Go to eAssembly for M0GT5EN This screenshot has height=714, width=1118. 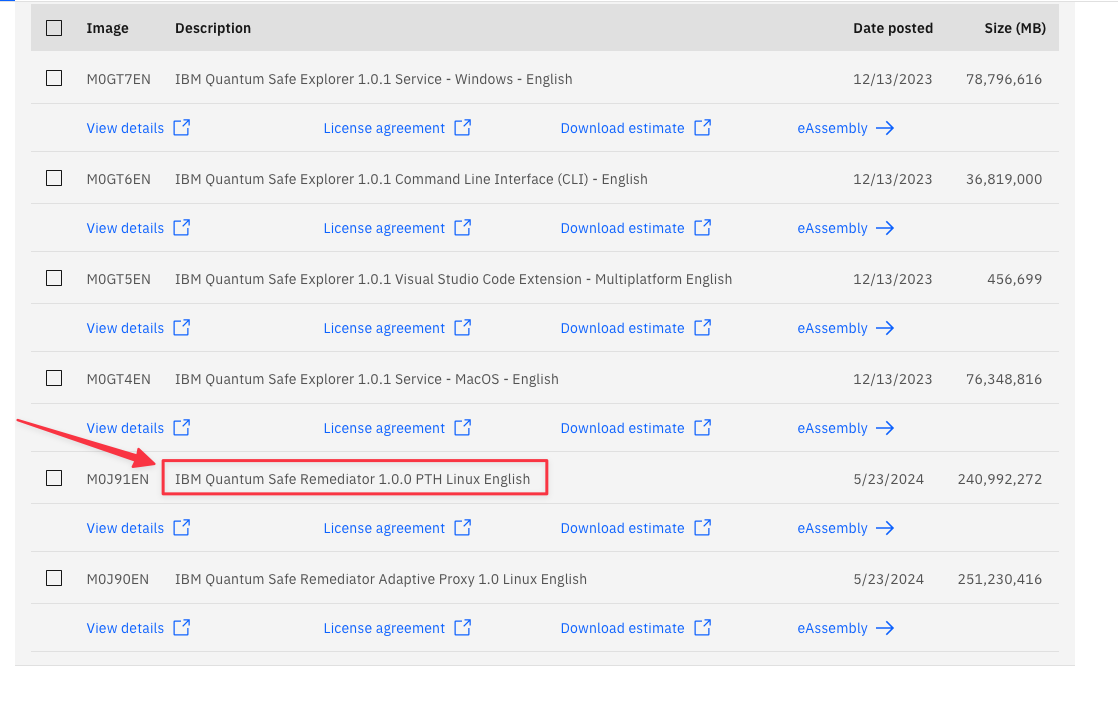tap(832, 328)
